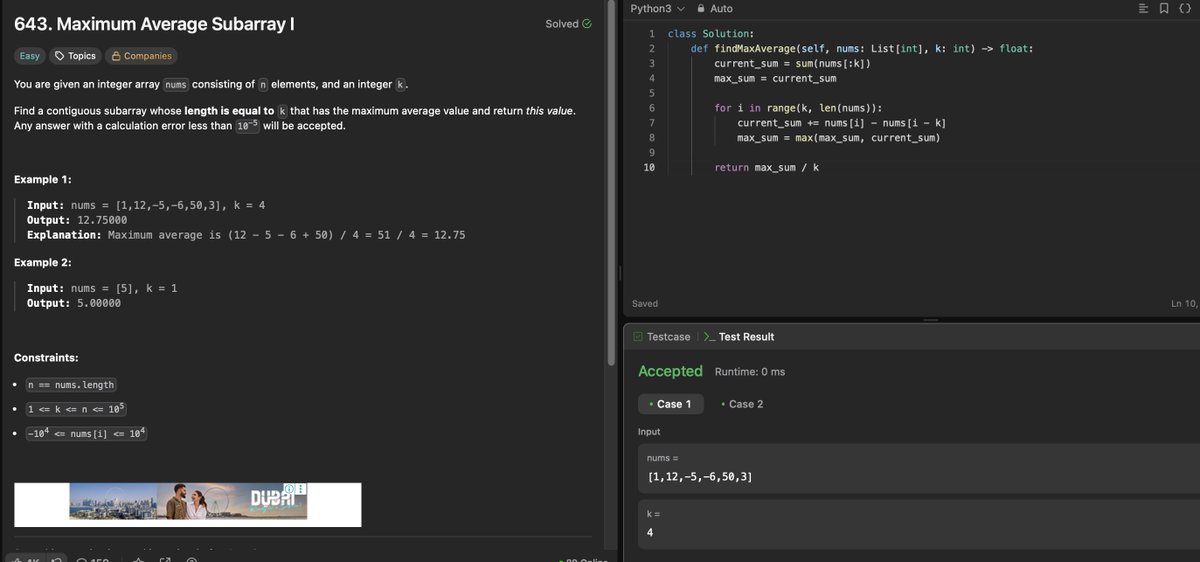Select the Case 1 tab
The height and width of the screenshot is (562, 1200).
(671, 404)
